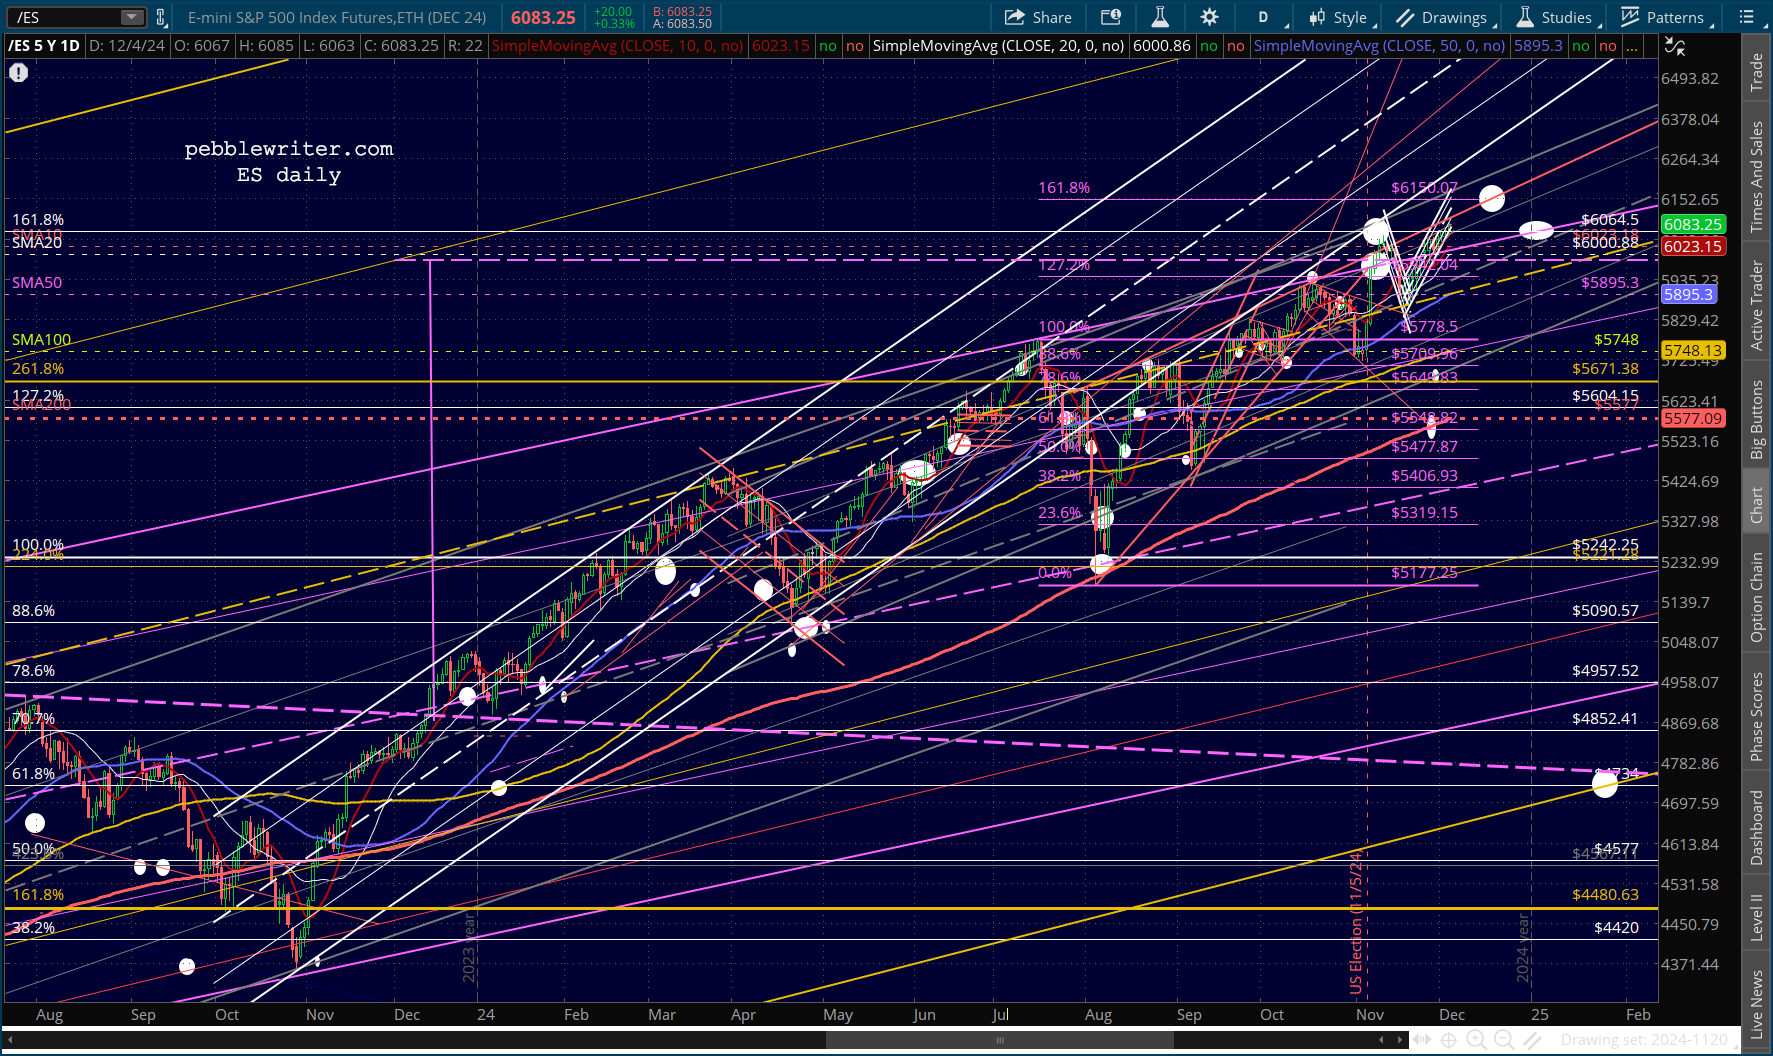Click the SimpleMovingAvg (CLOSE, 20, 0, no) label
Screen dimensions: 1773x1056
pyautogui.click(x=998, y=46)
